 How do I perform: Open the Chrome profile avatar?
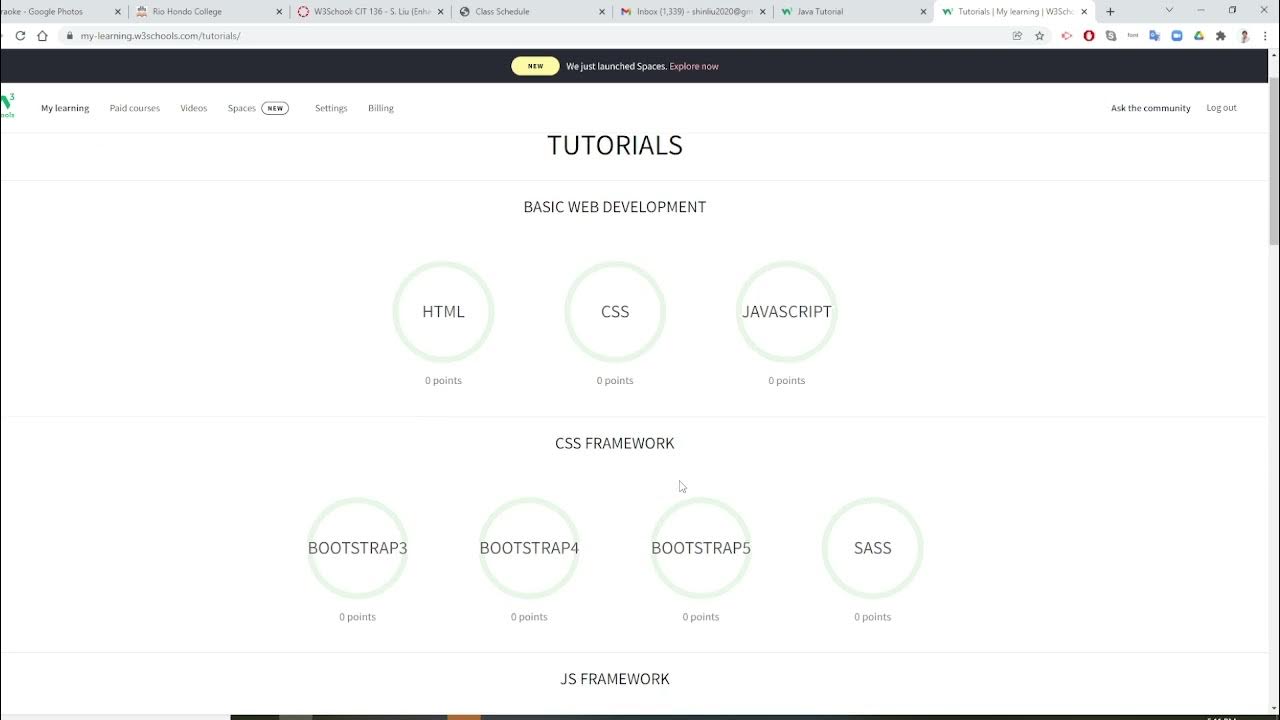coord(1244,35)
